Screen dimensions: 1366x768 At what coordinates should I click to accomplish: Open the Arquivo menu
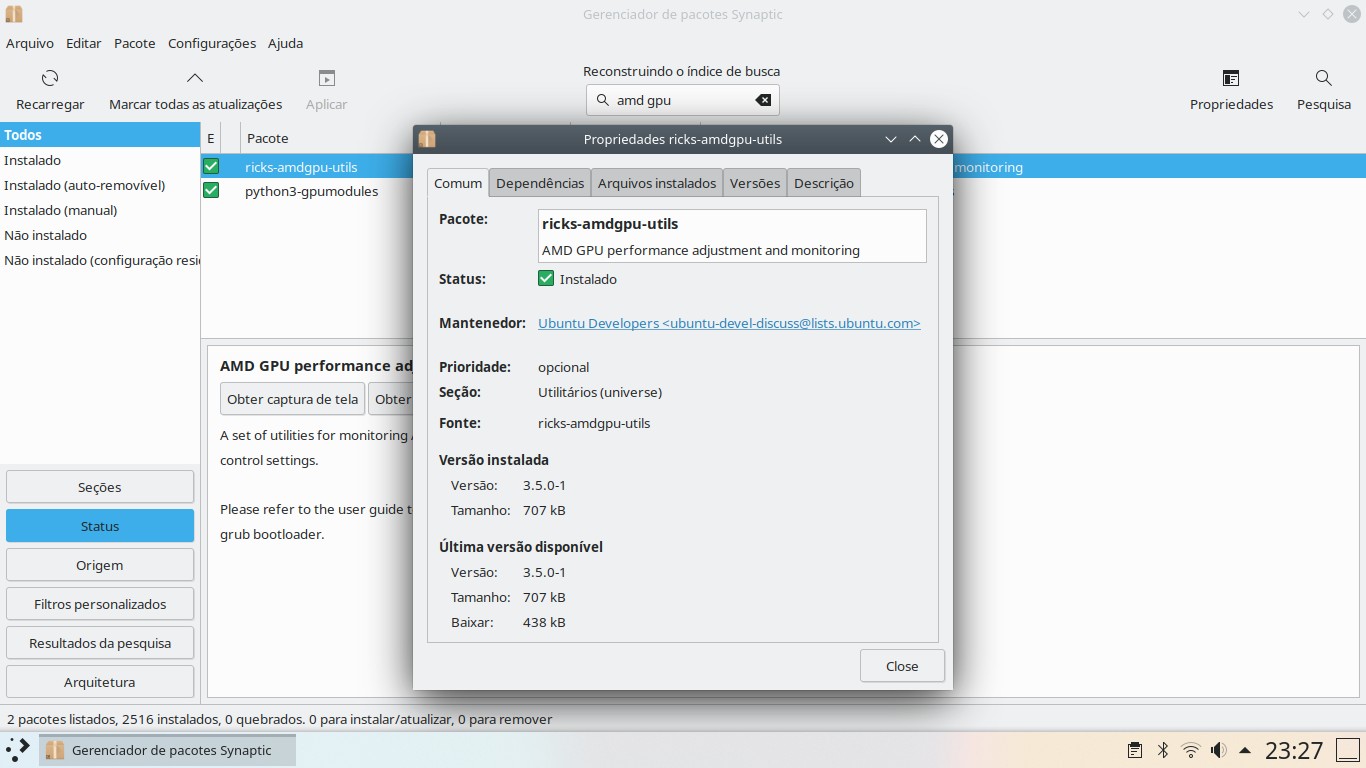[x=30, y=43]
